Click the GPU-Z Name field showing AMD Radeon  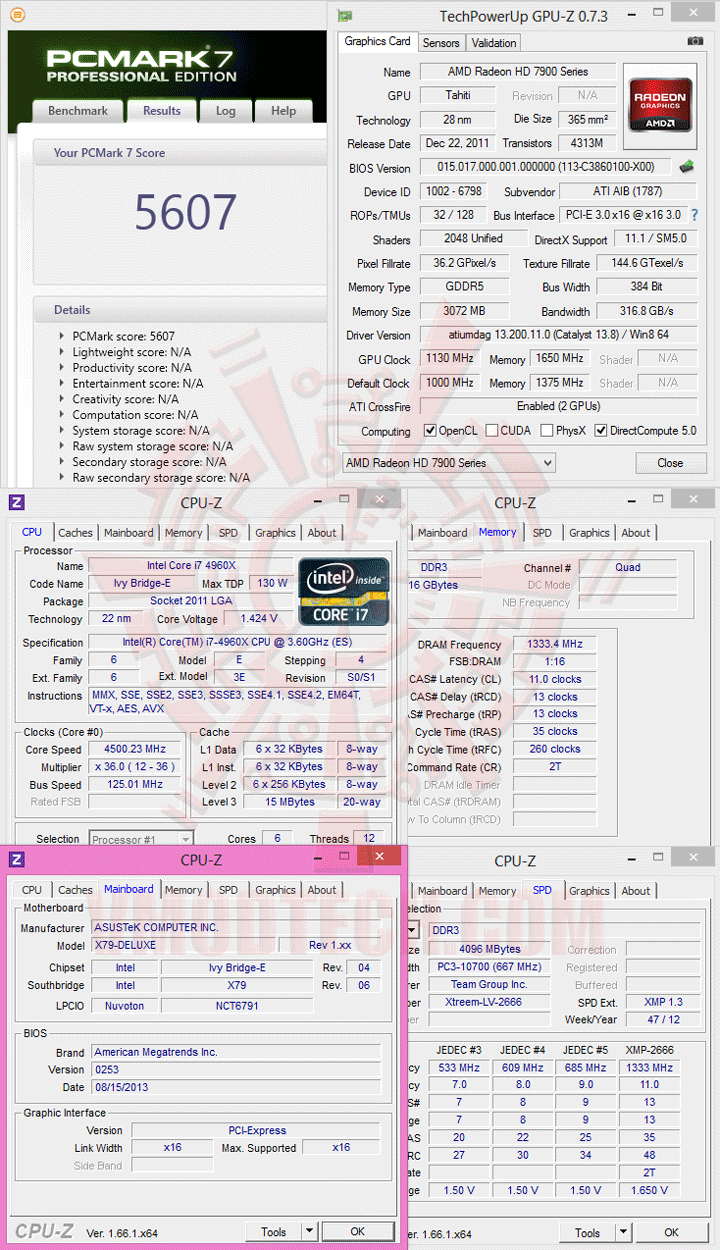[517, 72]
